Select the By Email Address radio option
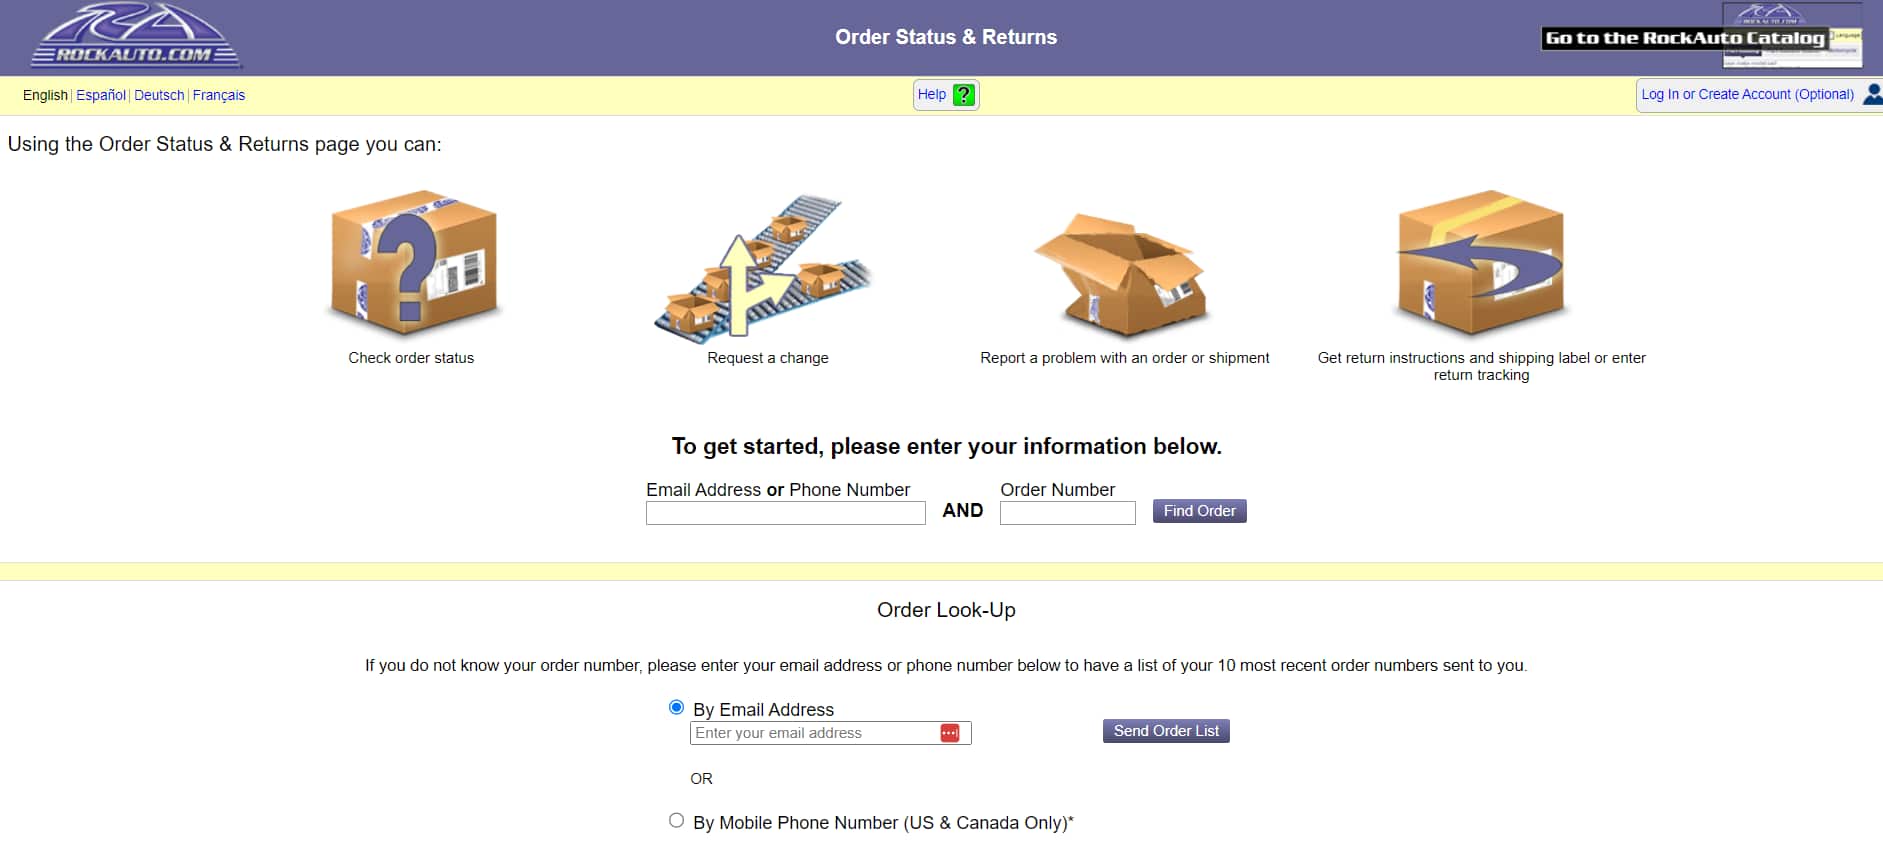The width and height of the screenshot is (1883, 855). tap(677, 708)
